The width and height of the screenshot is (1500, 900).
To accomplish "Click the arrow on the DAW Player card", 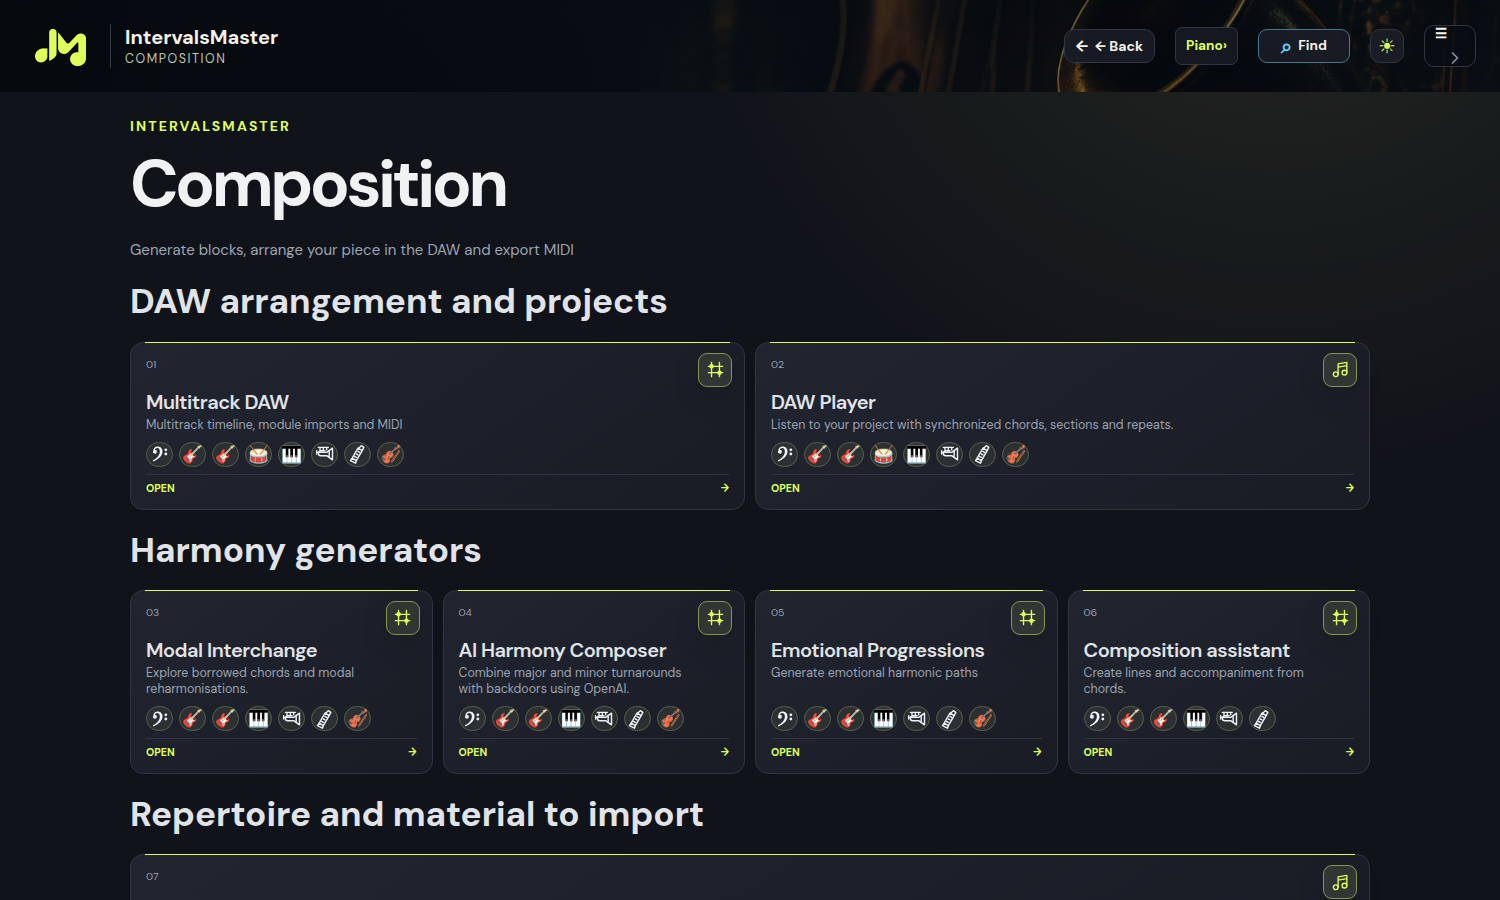I will [x=1350, y=488].
